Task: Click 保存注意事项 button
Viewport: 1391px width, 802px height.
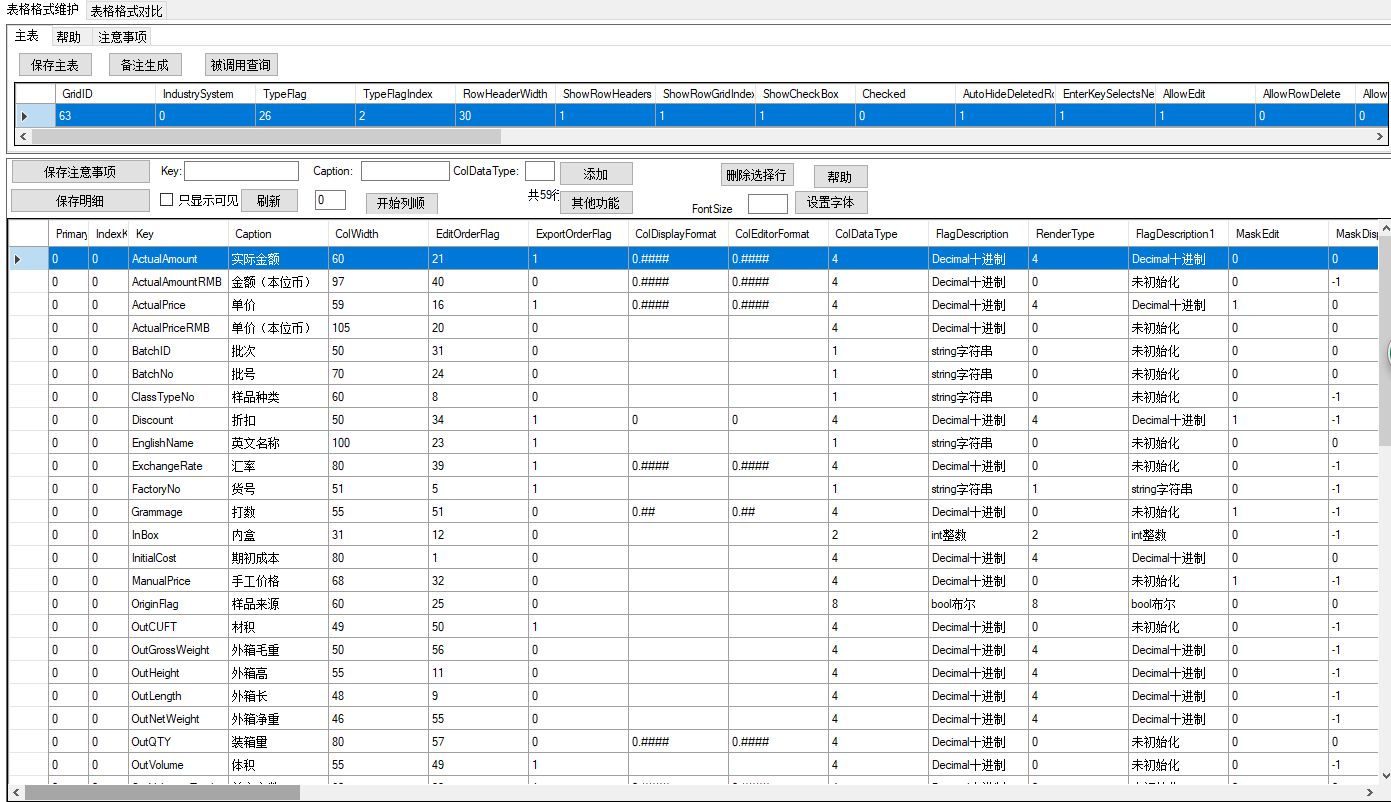Action: point(80,172)
